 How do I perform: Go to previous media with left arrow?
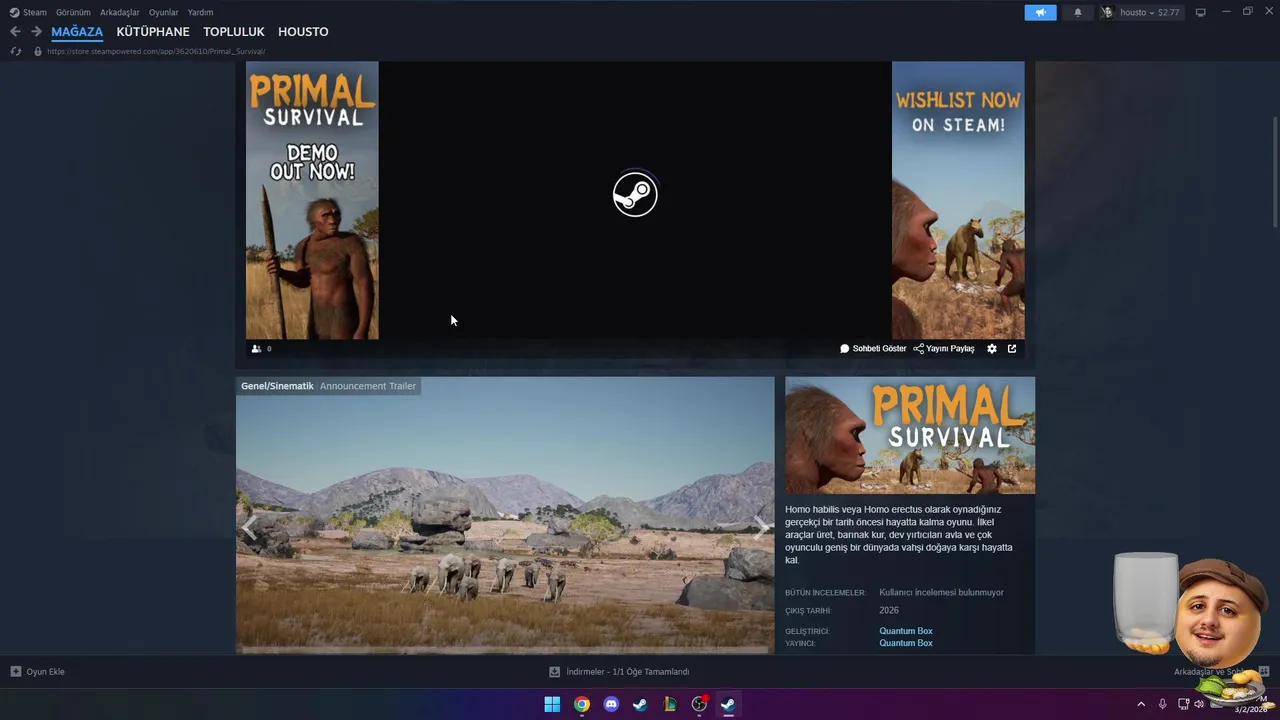point(249,527)
